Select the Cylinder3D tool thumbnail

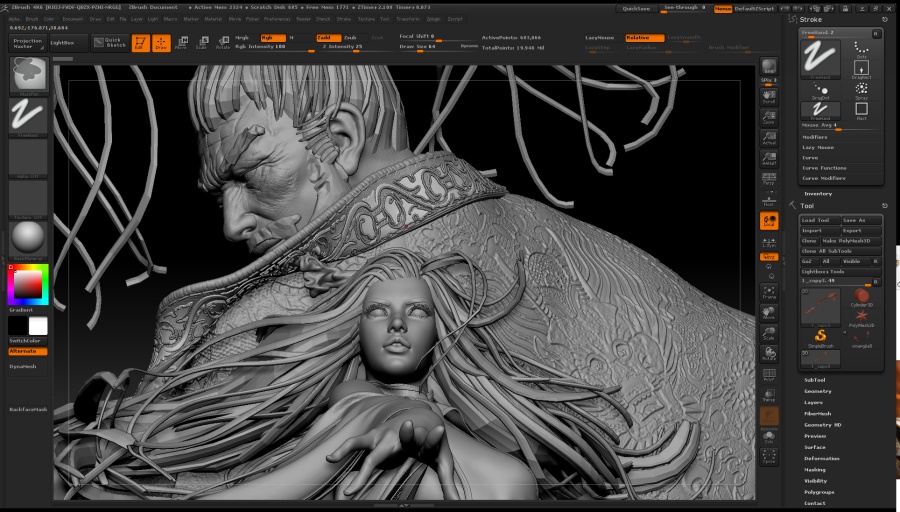point(861,298)
